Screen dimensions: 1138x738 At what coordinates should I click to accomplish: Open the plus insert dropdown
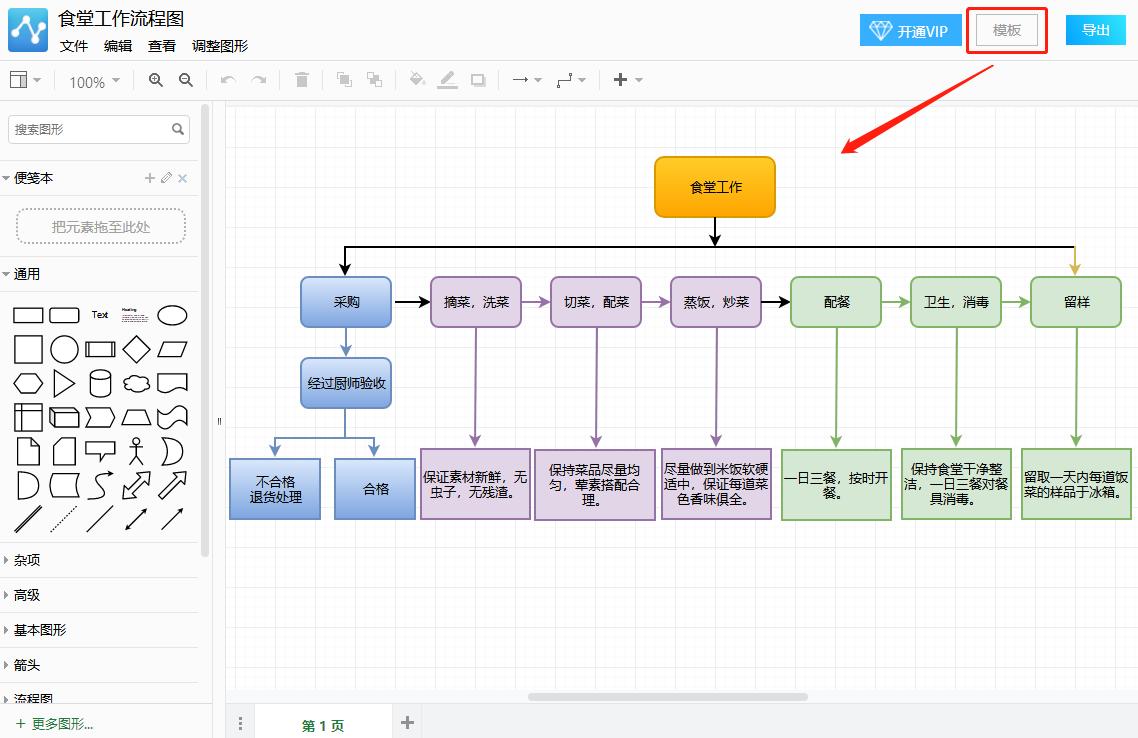(628, 80)
